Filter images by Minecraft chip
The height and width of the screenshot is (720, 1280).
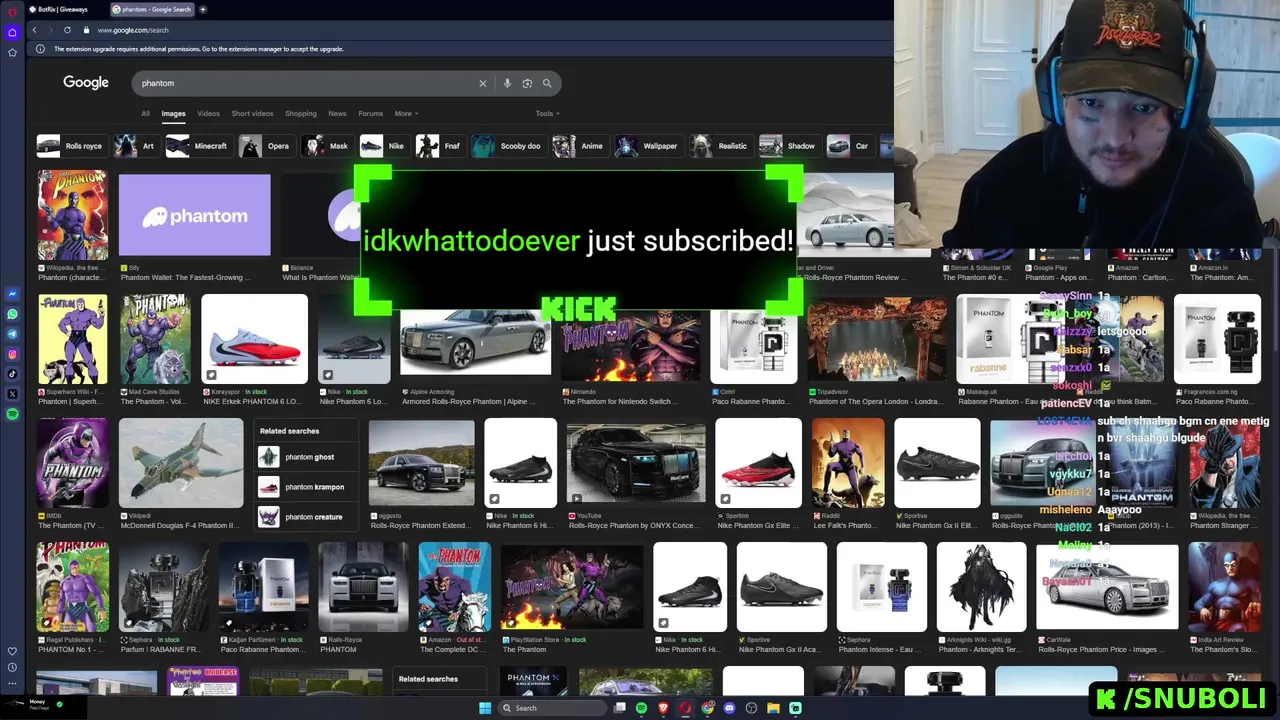[197, 146]
